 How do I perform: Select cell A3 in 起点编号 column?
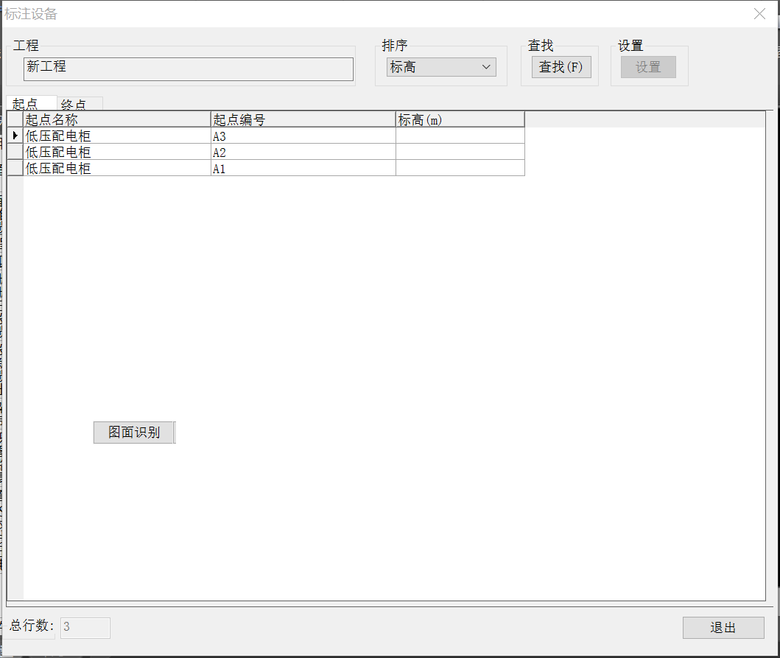pos(302,136)
